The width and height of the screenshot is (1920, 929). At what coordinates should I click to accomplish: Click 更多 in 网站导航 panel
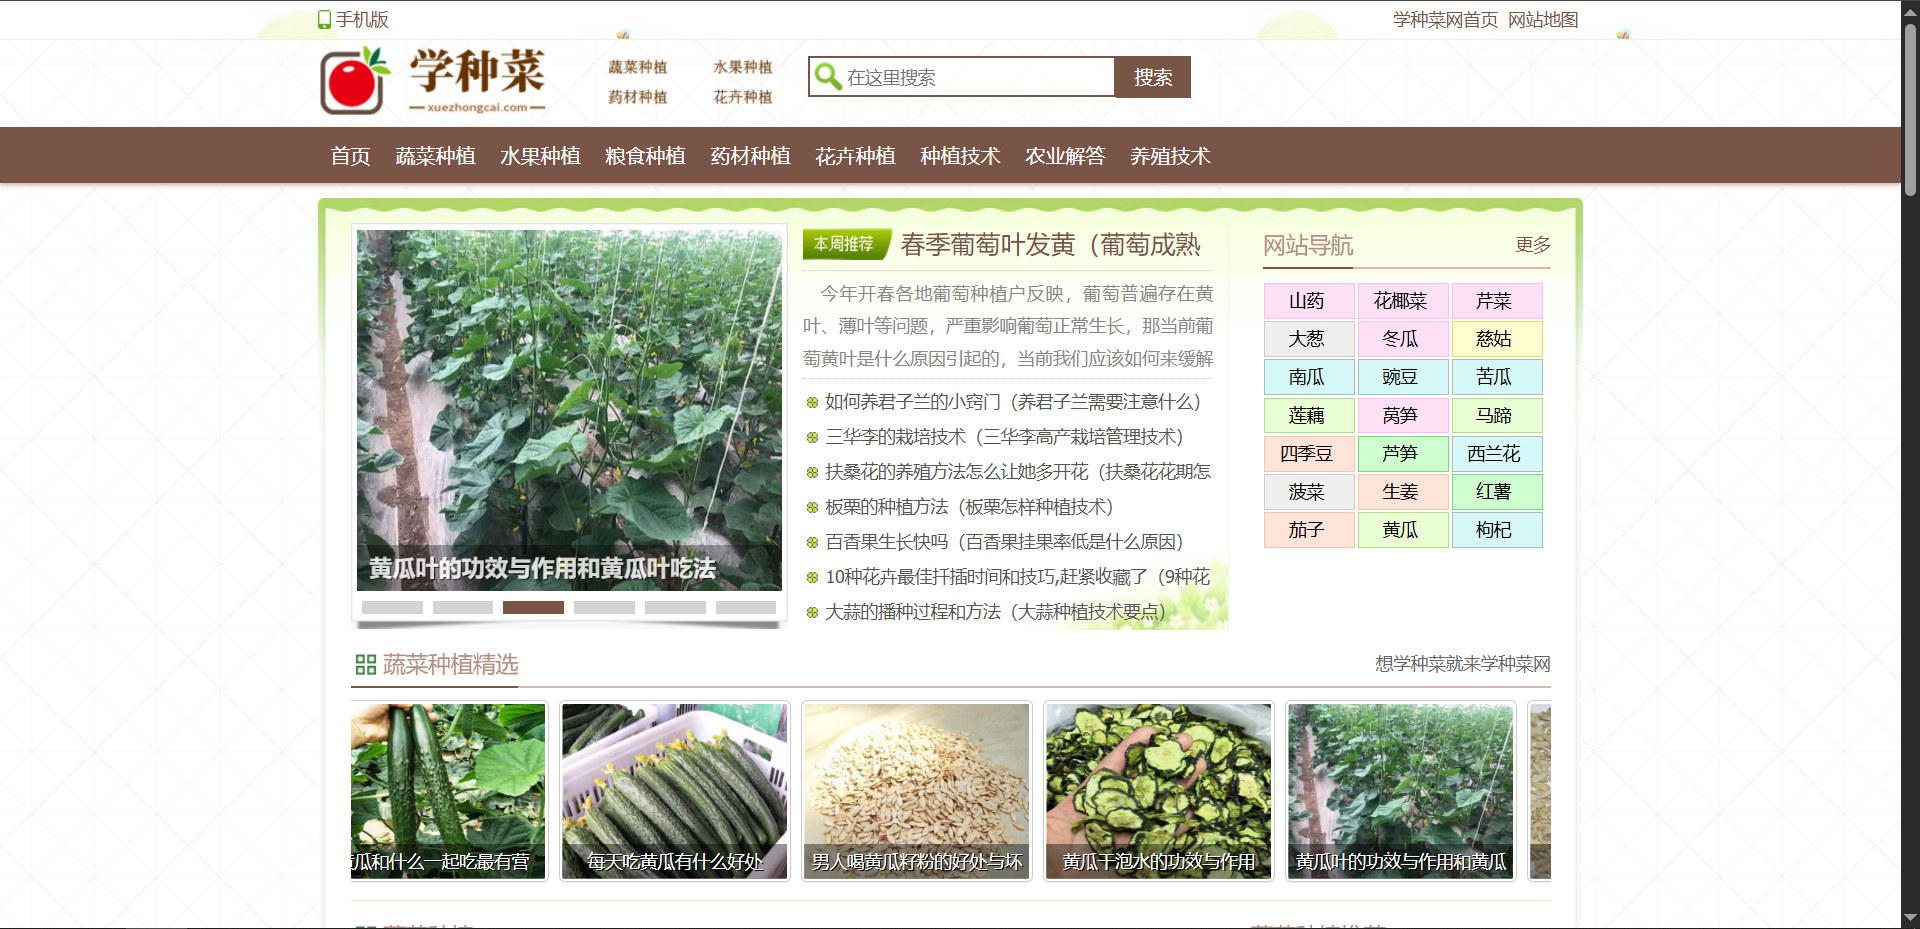[x=1533, y=245]
